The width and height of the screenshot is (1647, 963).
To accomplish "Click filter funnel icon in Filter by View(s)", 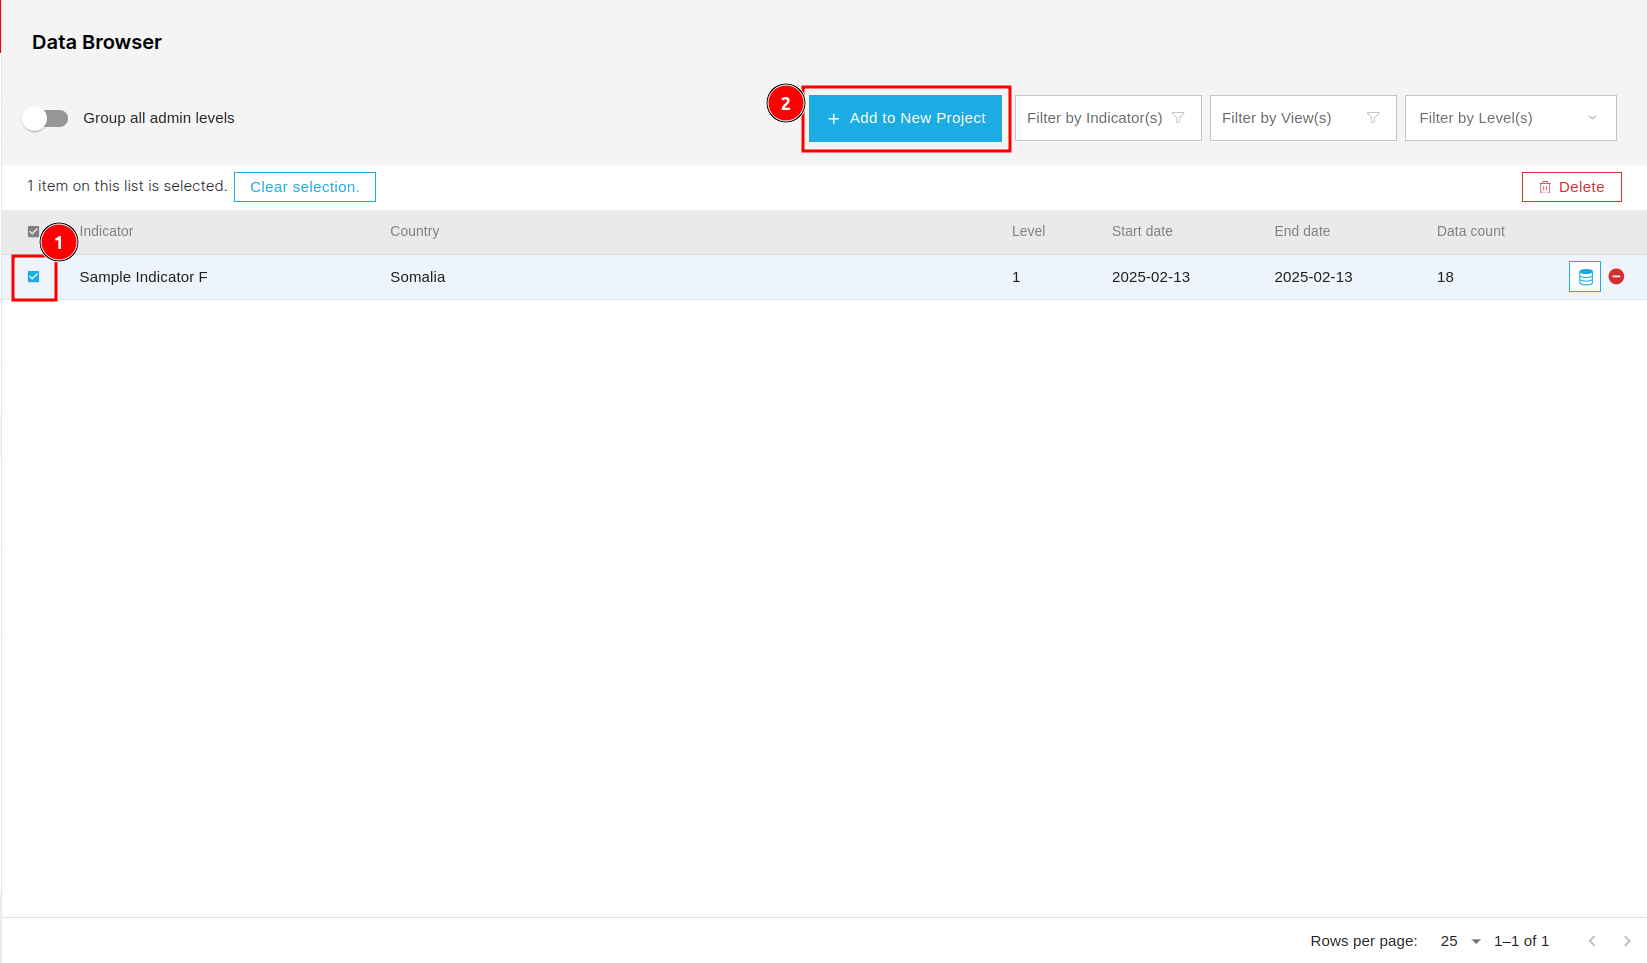I will coord(1373,118).
